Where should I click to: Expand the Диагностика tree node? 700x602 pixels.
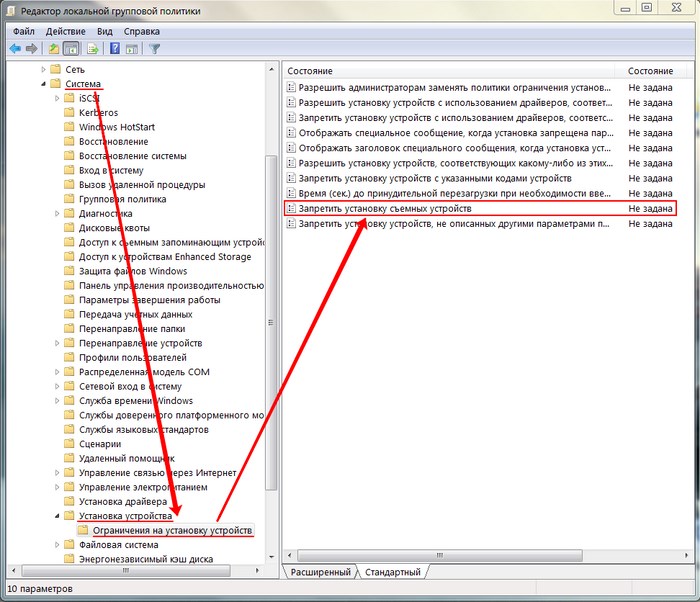pos(56,214)
